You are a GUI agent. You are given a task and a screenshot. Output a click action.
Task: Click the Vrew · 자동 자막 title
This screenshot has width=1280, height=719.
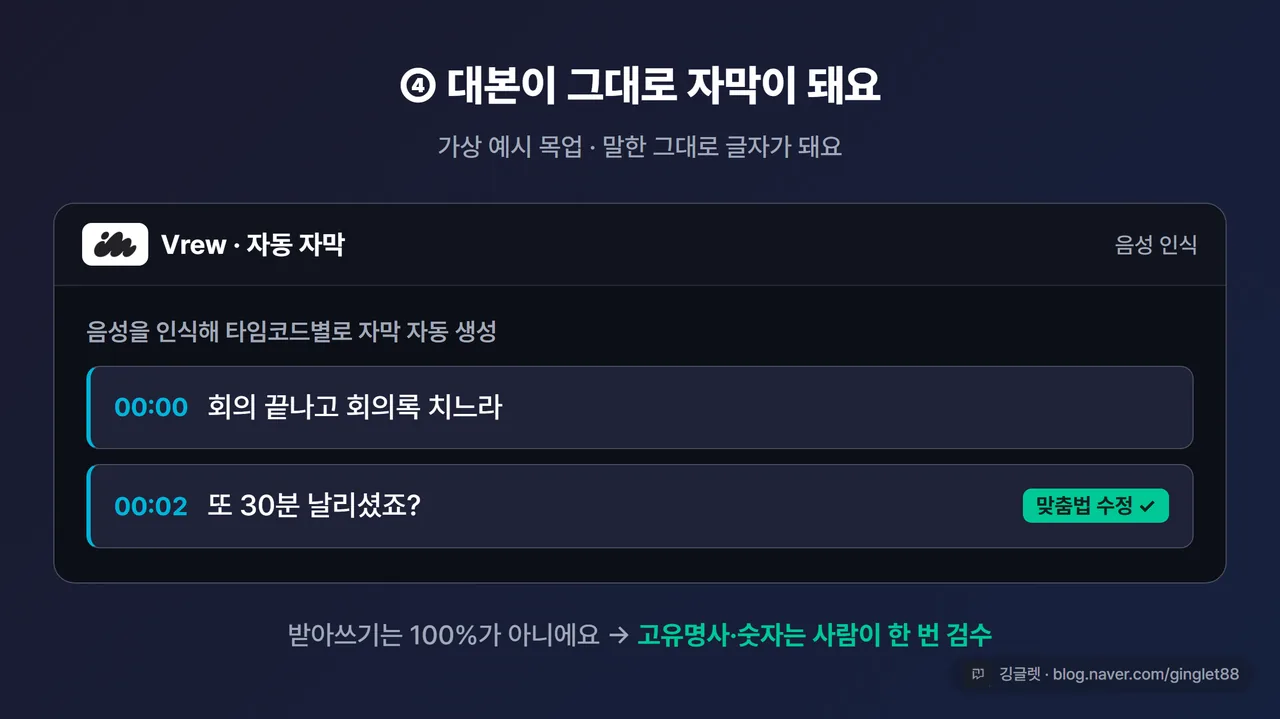(253, 245)
